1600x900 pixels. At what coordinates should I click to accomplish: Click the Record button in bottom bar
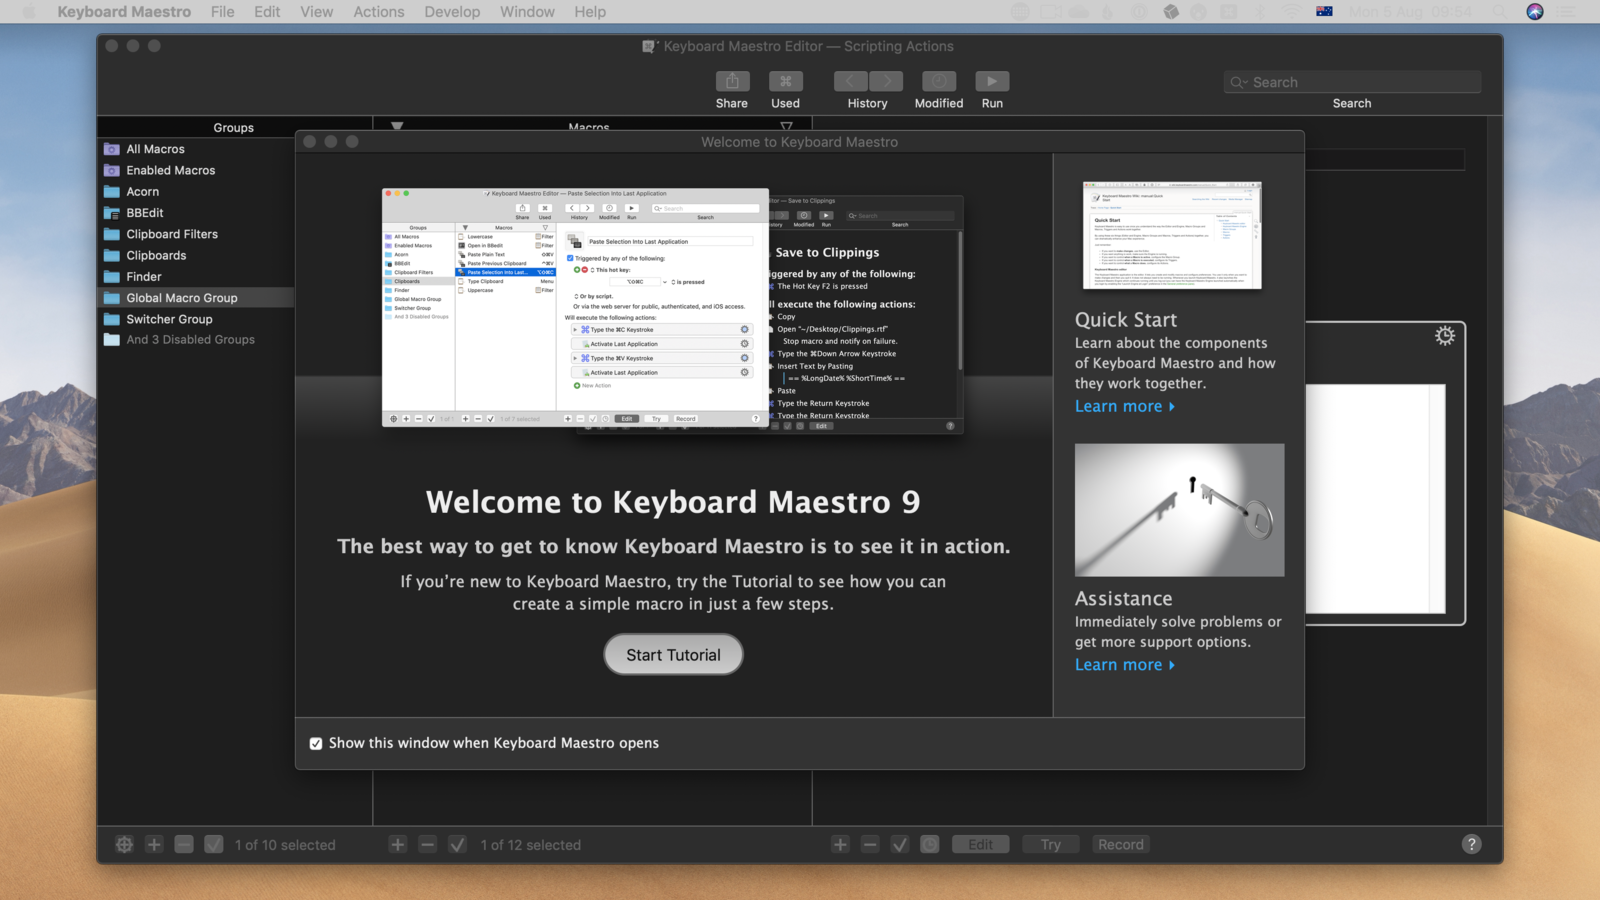pyautogui.click(x=1120, y=845)
